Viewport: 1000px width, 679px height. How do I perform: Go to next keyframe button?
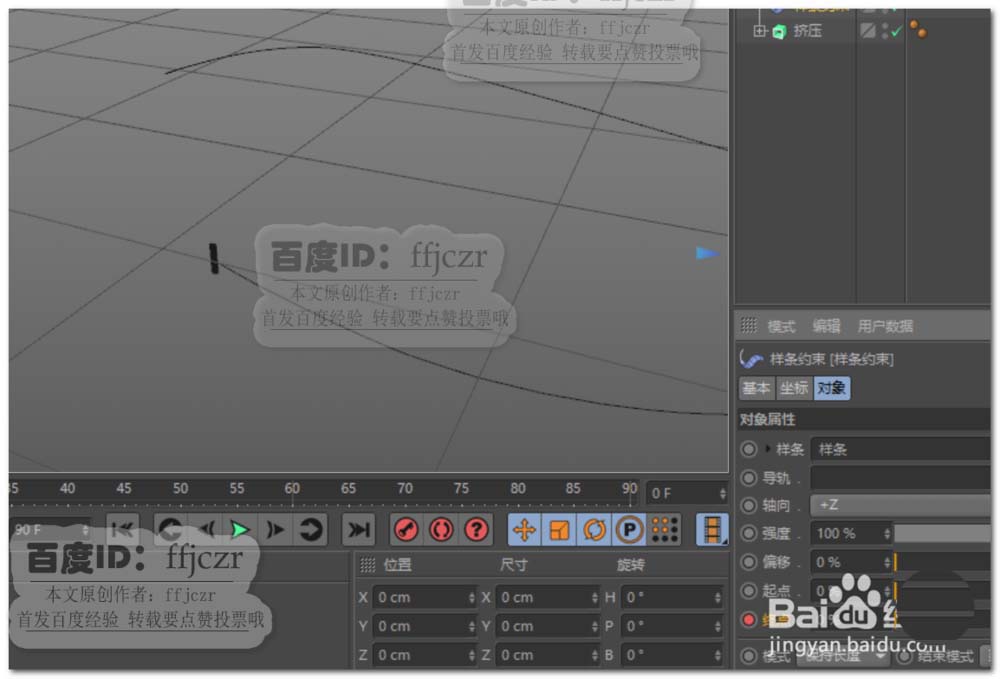[310, 529]
